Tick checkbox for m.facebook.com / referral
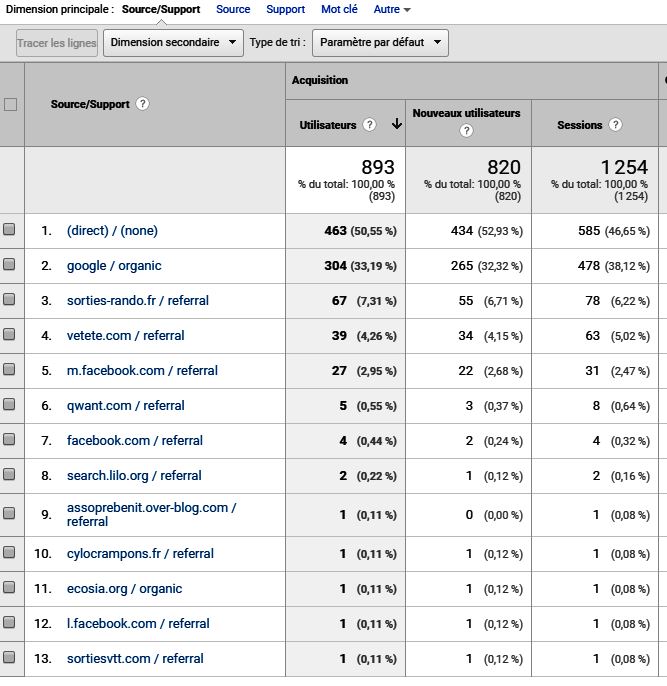Viewport: 667px width, 686px height. pyautogui.click(x=9, y=369)
